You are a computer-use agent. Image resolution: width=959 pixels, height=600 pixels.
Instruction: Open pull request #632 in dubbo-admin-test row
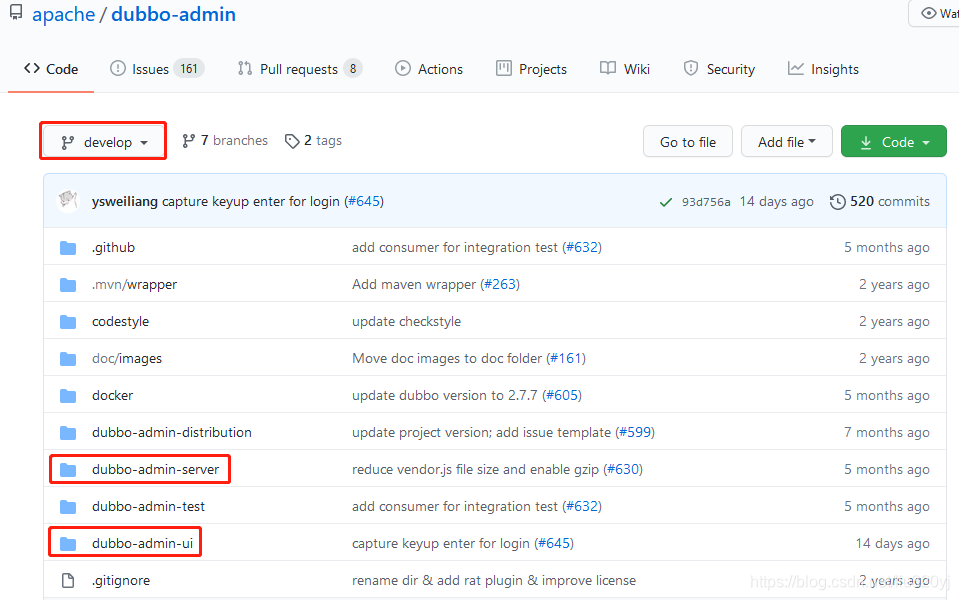pyautogui.click(x=582, y=506)
